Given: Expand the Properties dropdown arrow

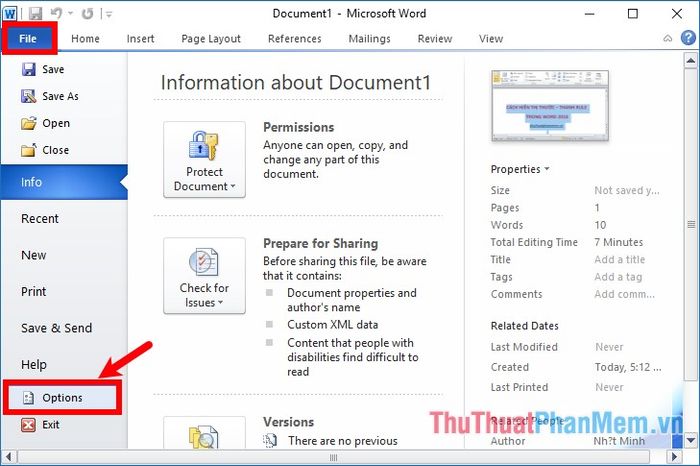Looking at the screenshot, I should click(547, 169).
